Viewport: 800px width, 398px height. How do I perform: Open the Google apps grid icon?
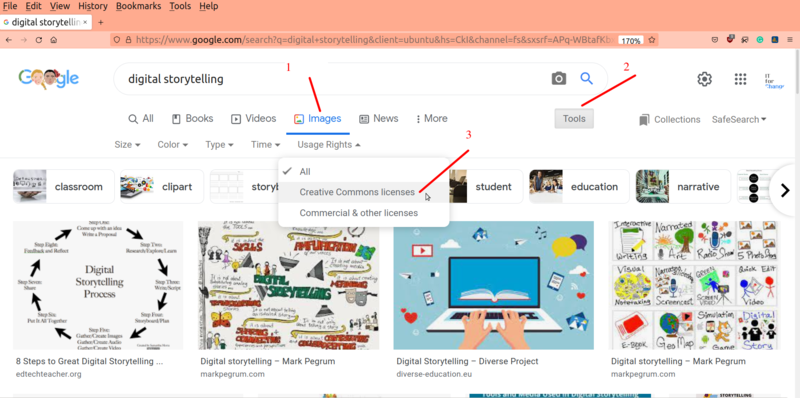pos(740,79)
